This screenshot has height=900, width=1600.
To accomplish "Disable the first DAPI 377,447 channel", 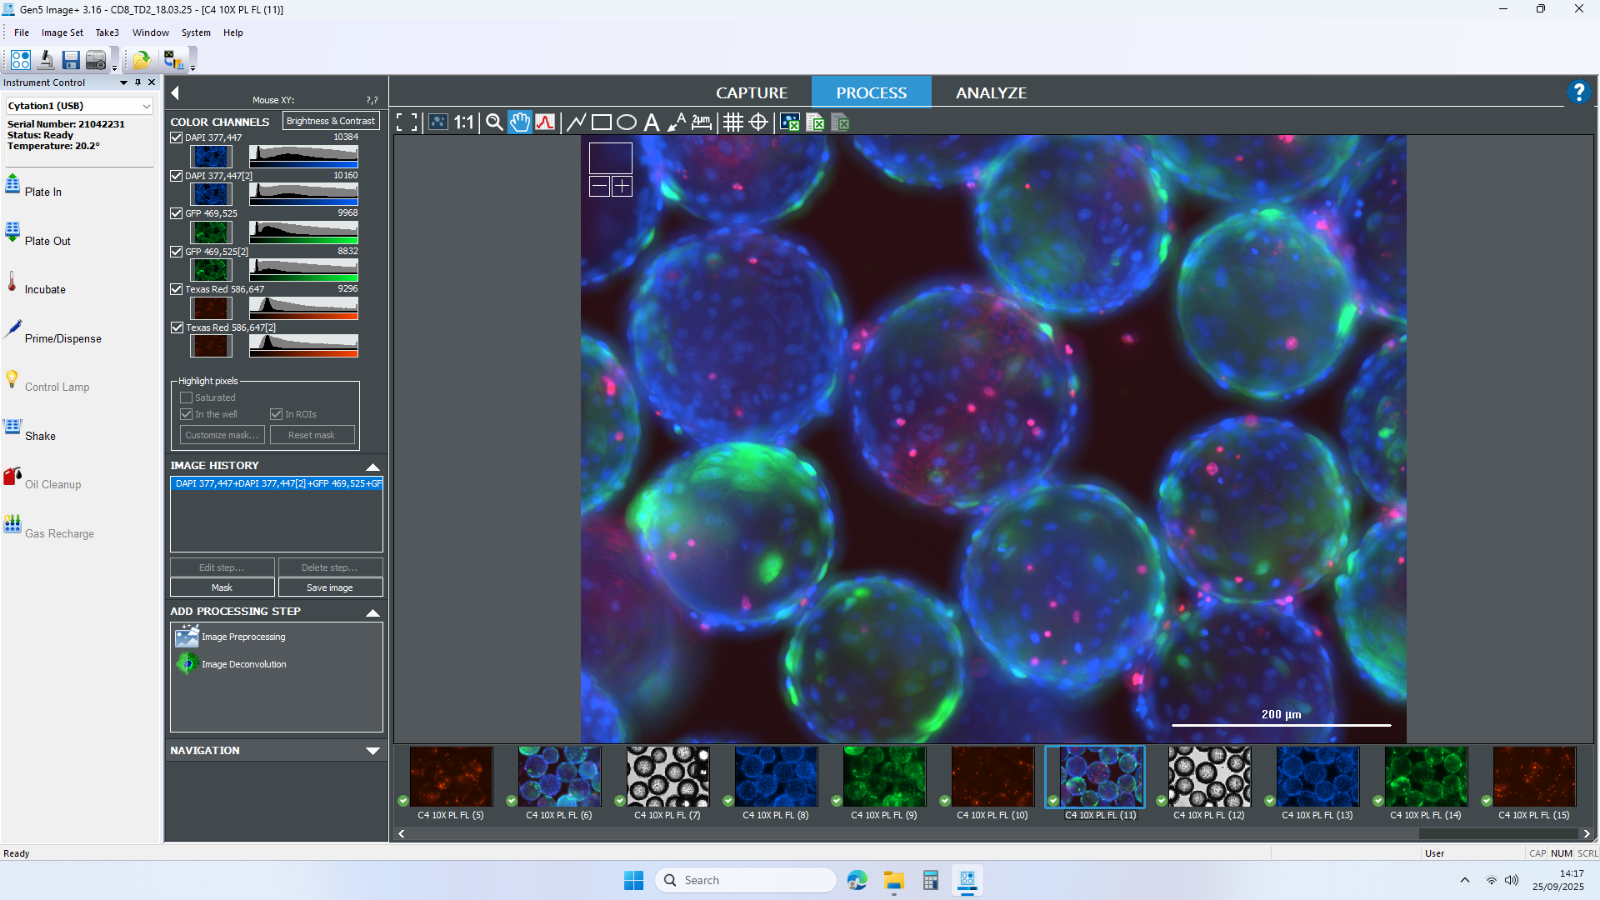I will (177, 137).
